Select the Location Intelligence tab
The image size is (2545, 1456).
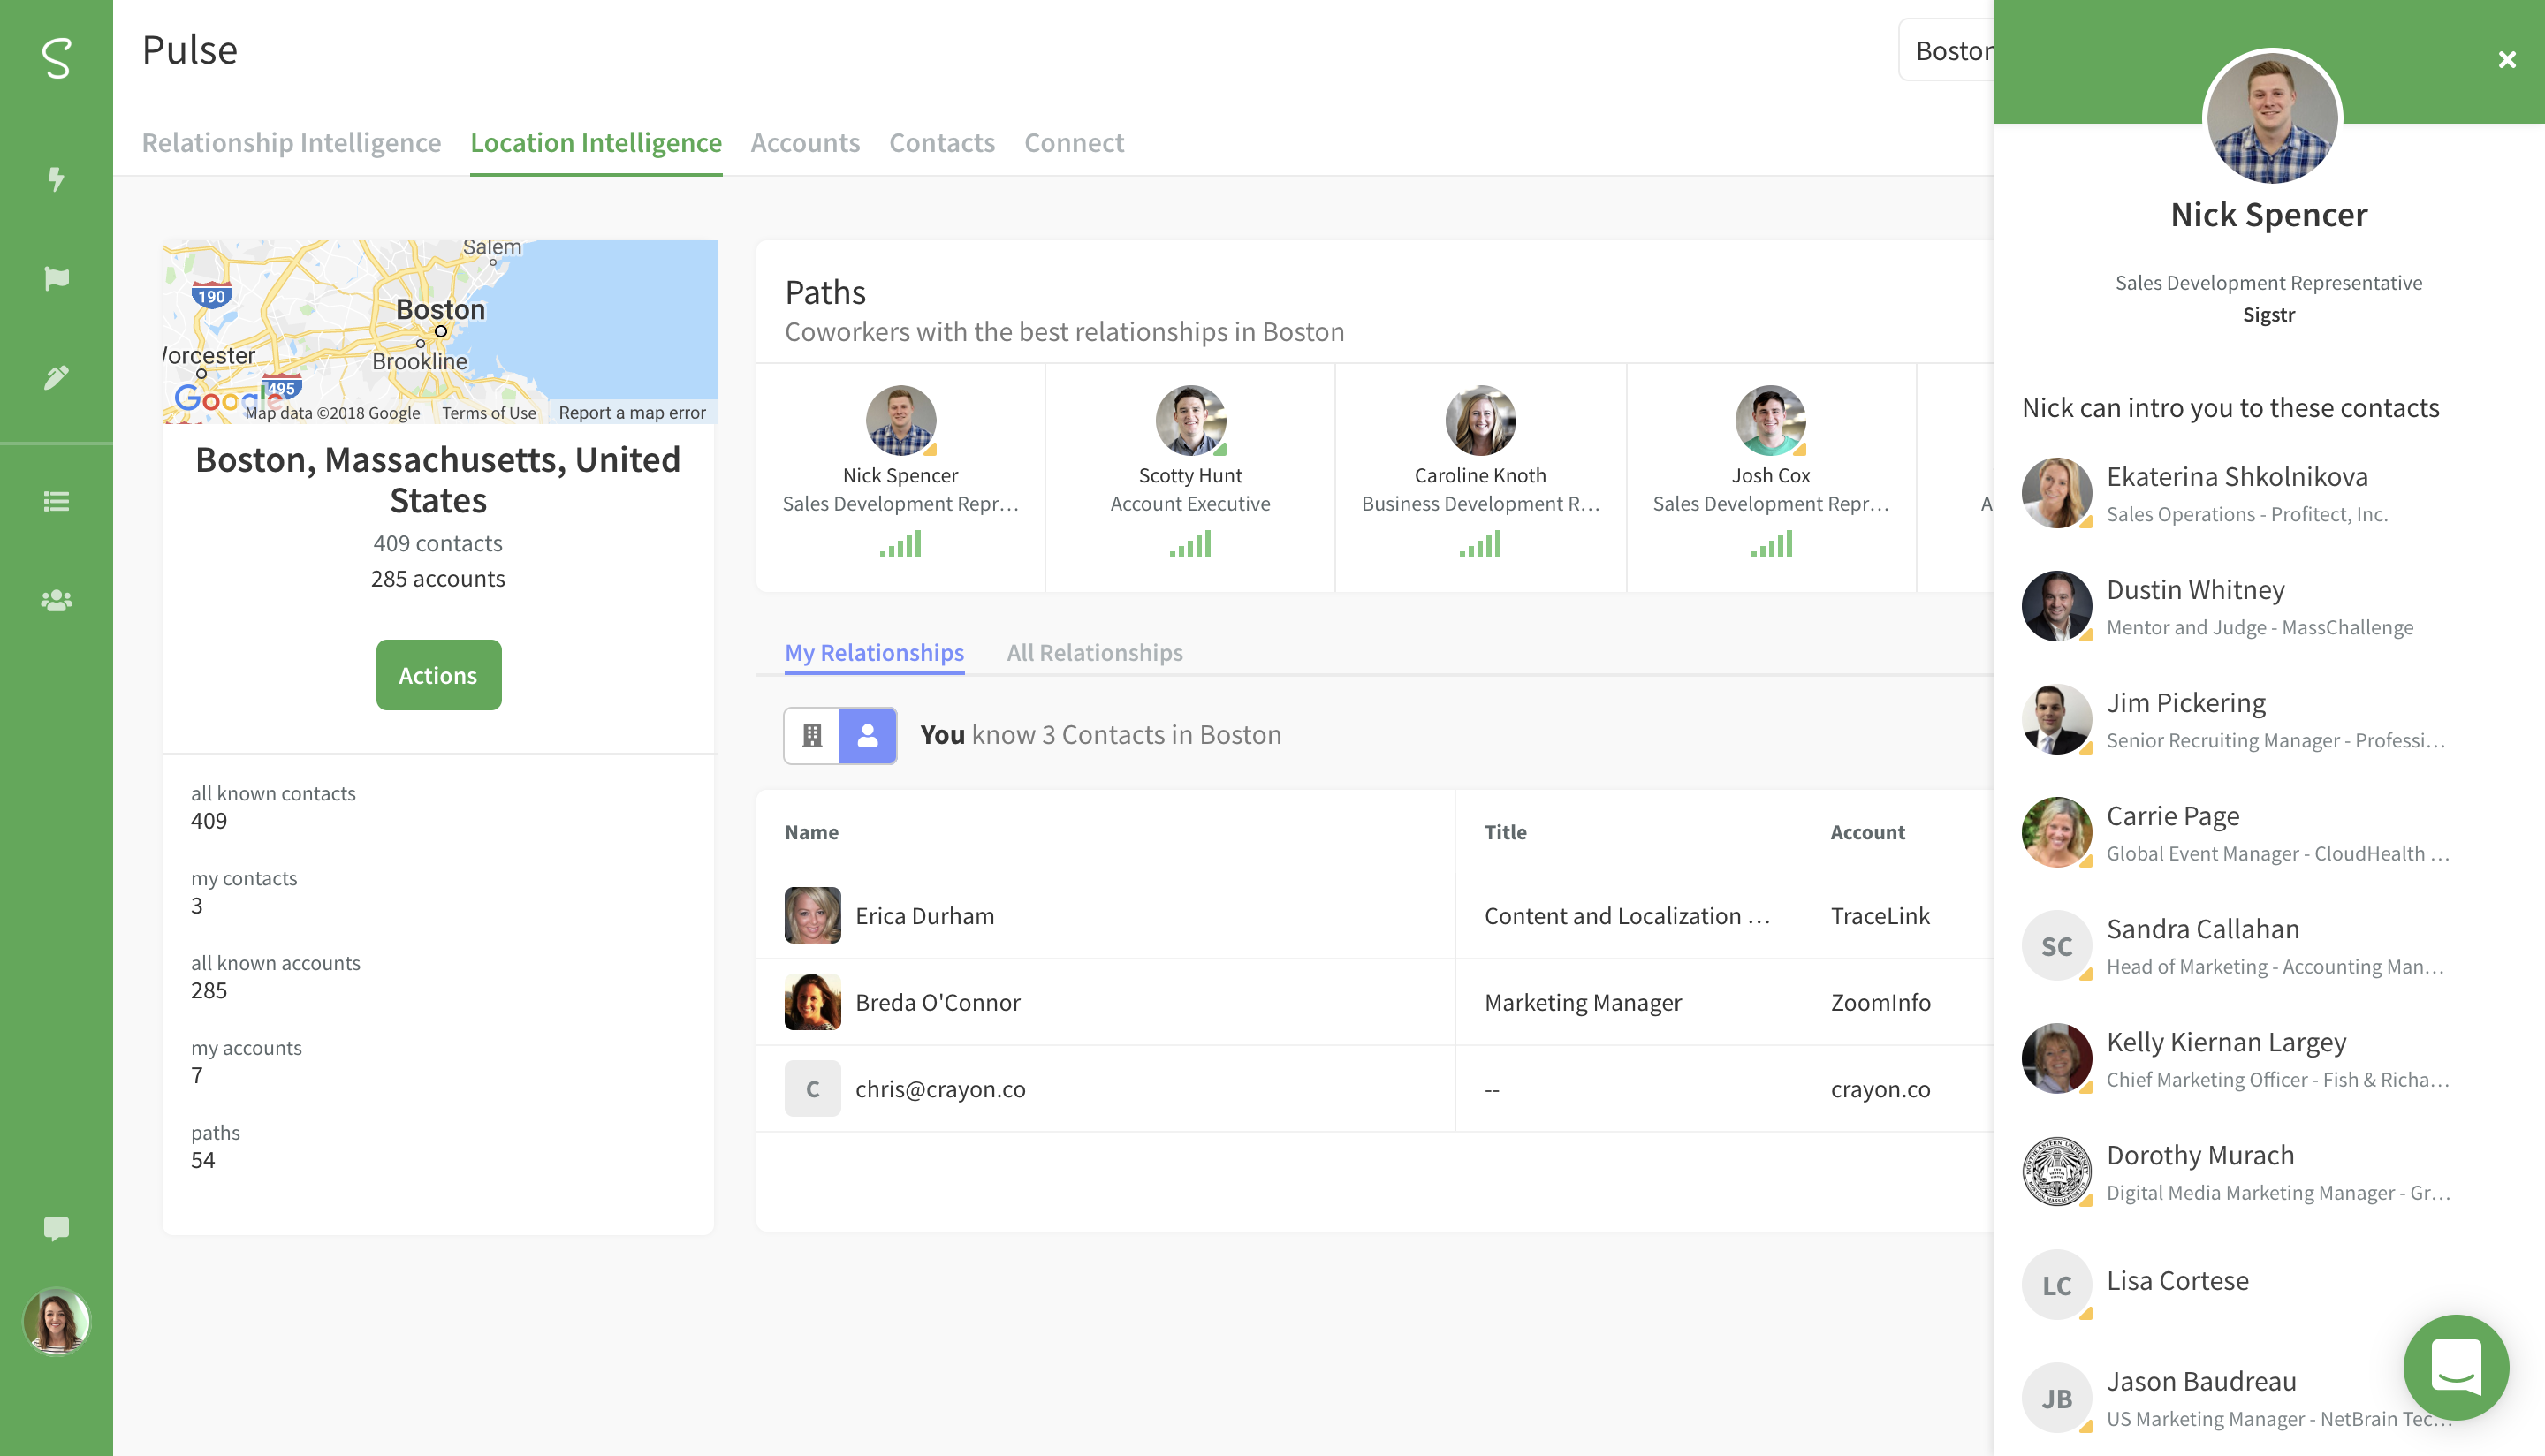tap(596, 142)
